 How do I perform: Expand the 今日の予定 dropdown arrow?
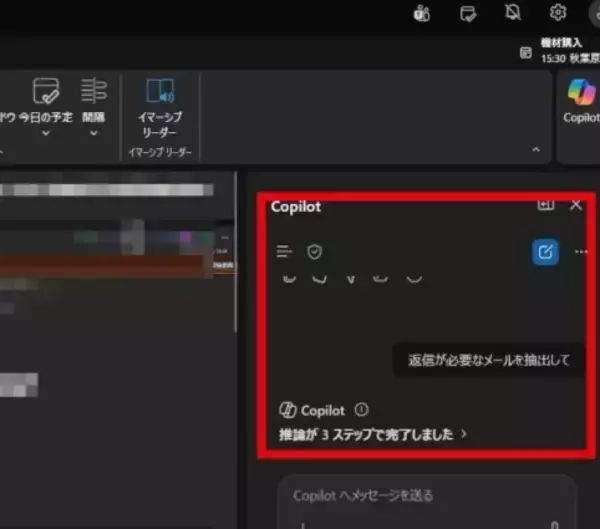pyautogui.click(x=46, y=133)
